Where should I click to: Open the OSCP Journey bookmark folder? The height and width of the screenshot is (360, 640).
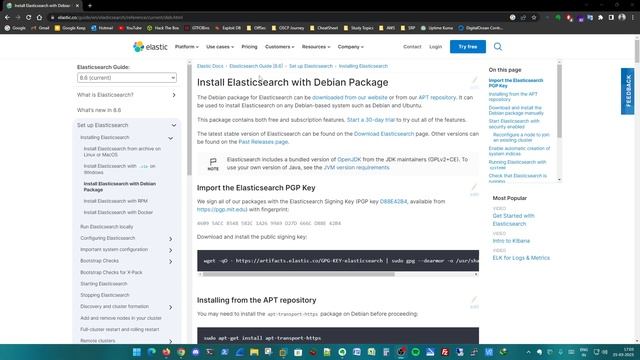tap(287, 28)
